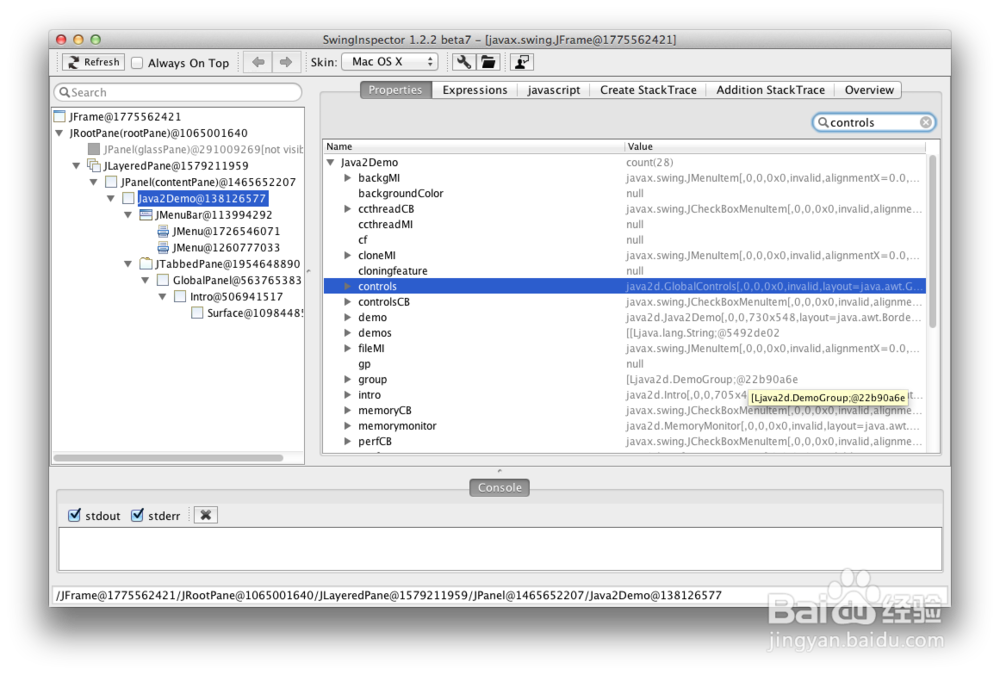Image resolution: width=1000 pixels, height=675 pixels.
Task: Expand the controlsCB property
Action: click(348, 302)
